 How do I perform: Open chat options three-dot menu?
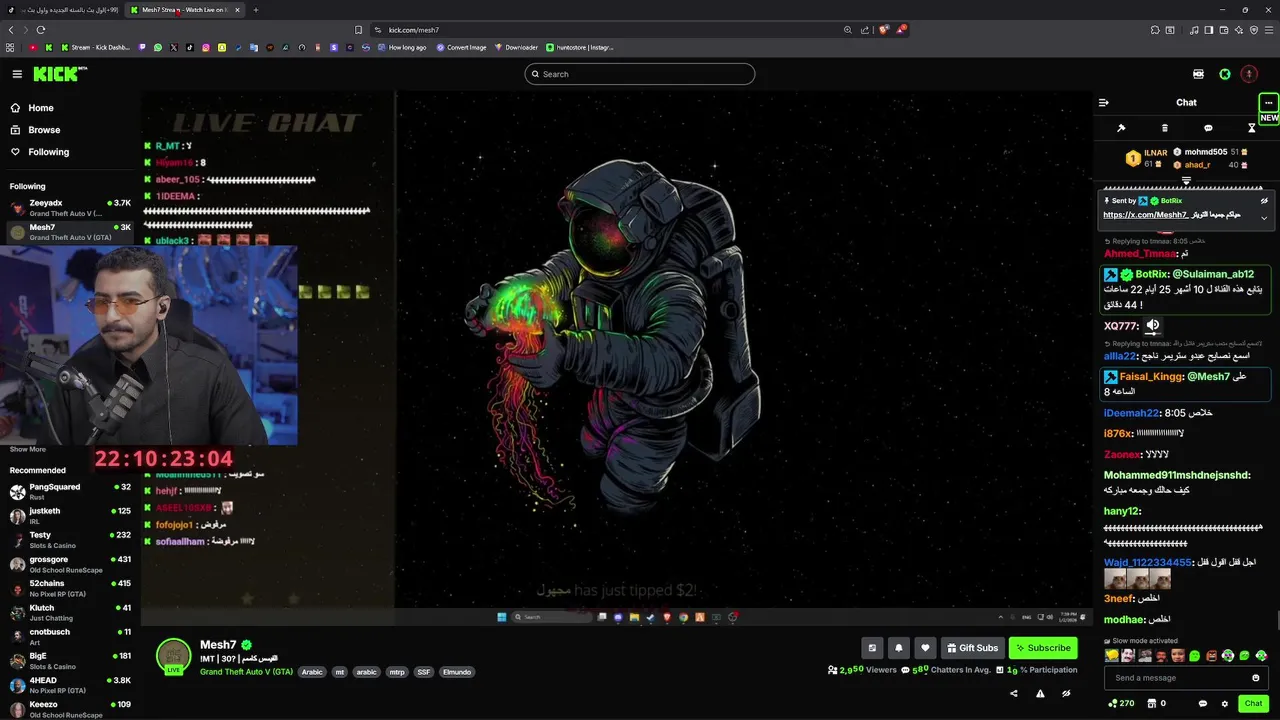(1268, 102)
